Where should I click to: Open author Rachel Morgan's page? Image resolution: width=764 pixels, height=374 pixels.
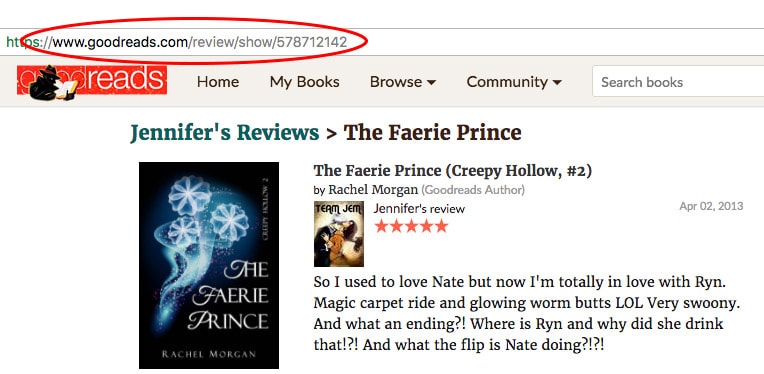click(x=373, y=190)
